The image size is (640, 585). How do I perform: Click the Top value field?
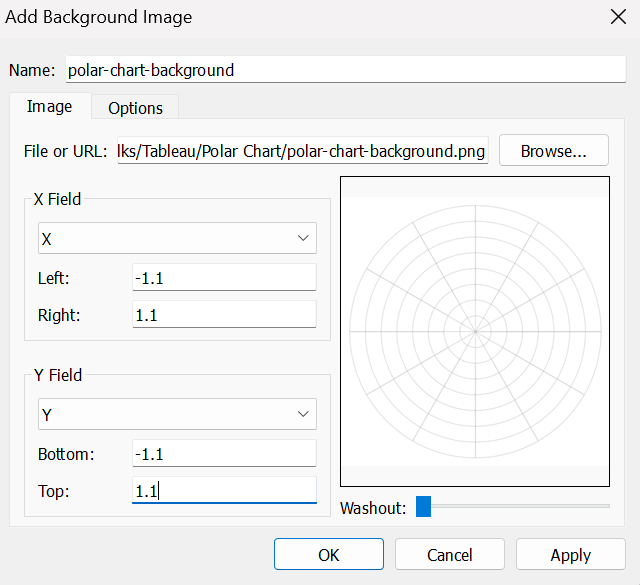coord(224,490)
